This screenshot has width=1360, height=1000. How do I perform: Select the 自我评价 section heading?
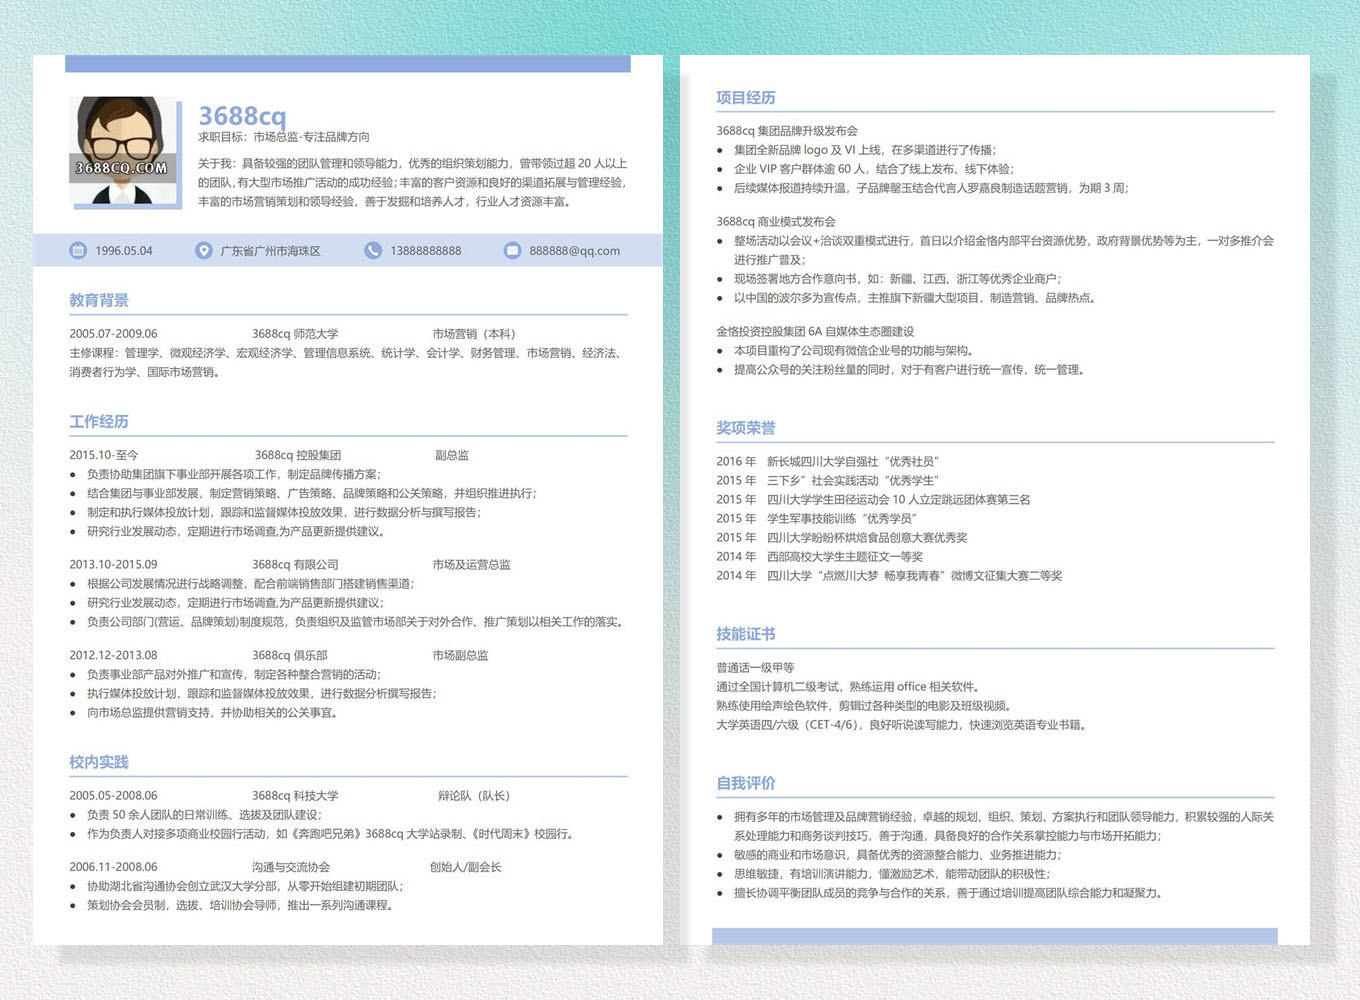(746, 783)
